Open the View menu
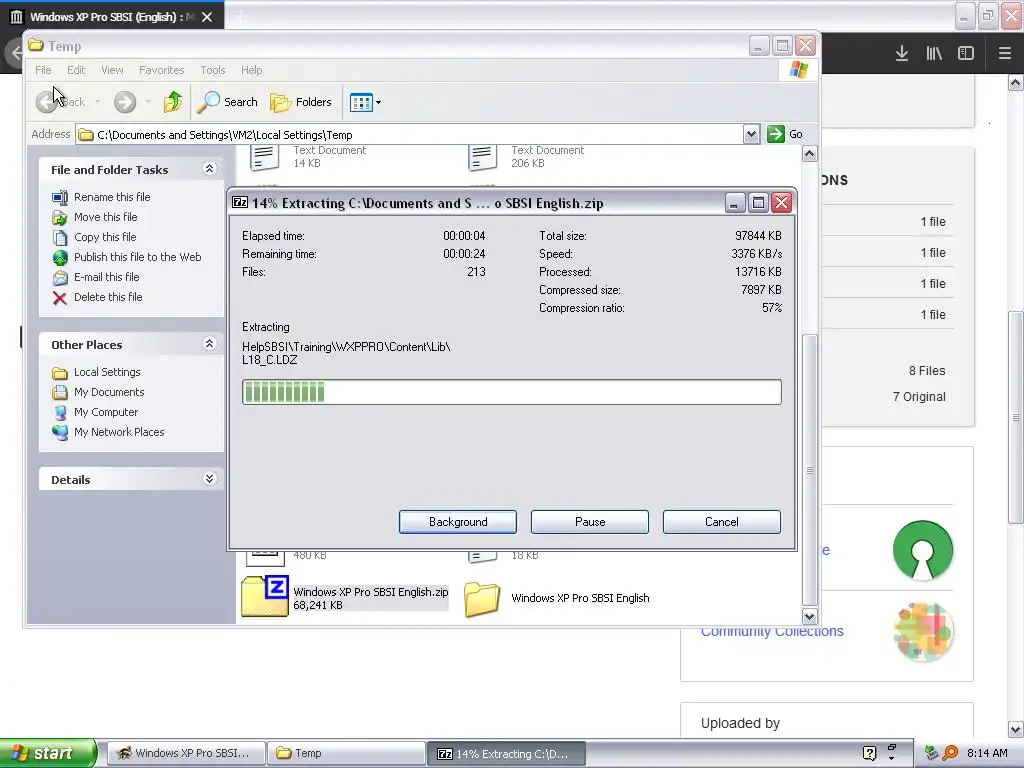1024x768 pixels. point(112,70)
